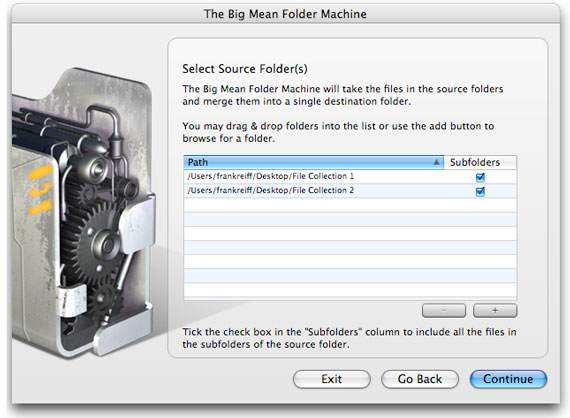
Task: Click the plus button to add a folder
Action: pos(495,311)
